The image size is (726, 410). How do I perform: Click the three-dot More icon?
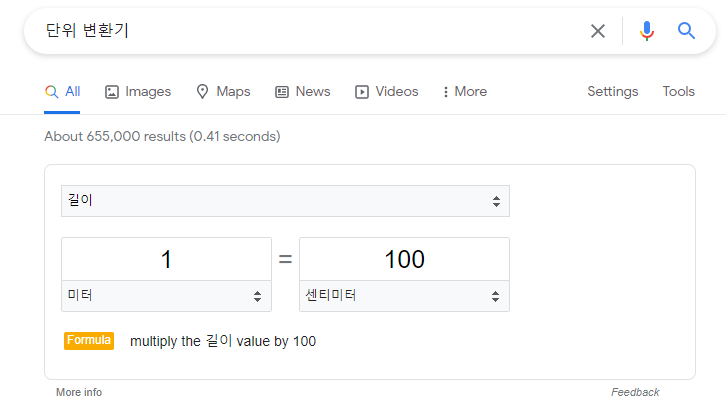tap(445, 92)
